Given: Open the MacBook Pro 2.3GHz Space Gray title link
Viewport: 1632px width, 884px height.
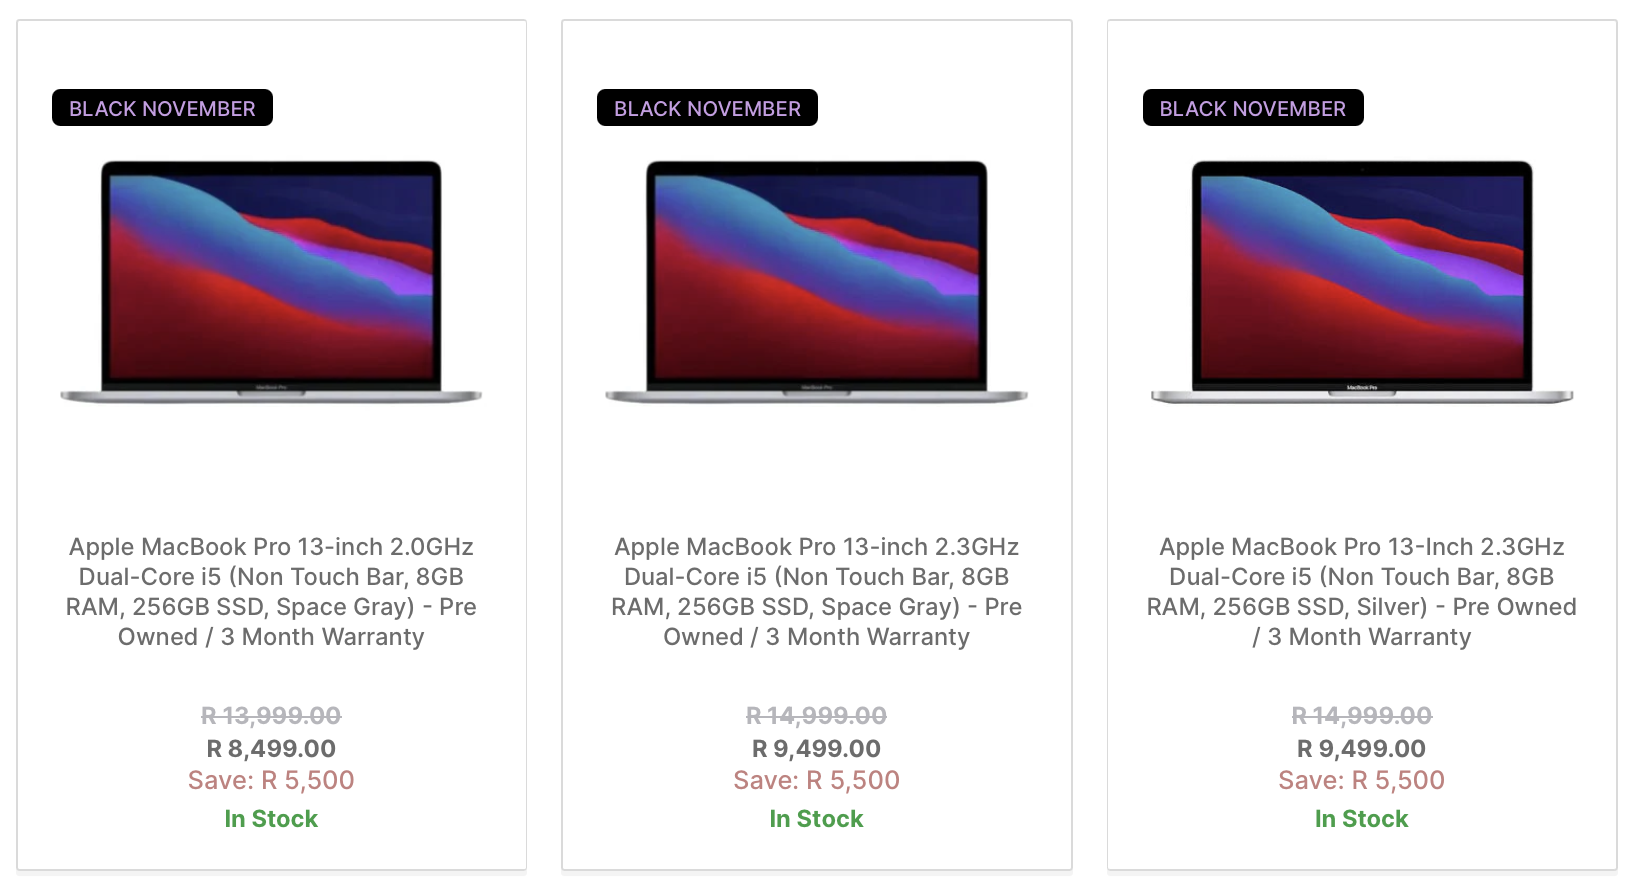Looking at the screenshot, I should tap(816, 592).
